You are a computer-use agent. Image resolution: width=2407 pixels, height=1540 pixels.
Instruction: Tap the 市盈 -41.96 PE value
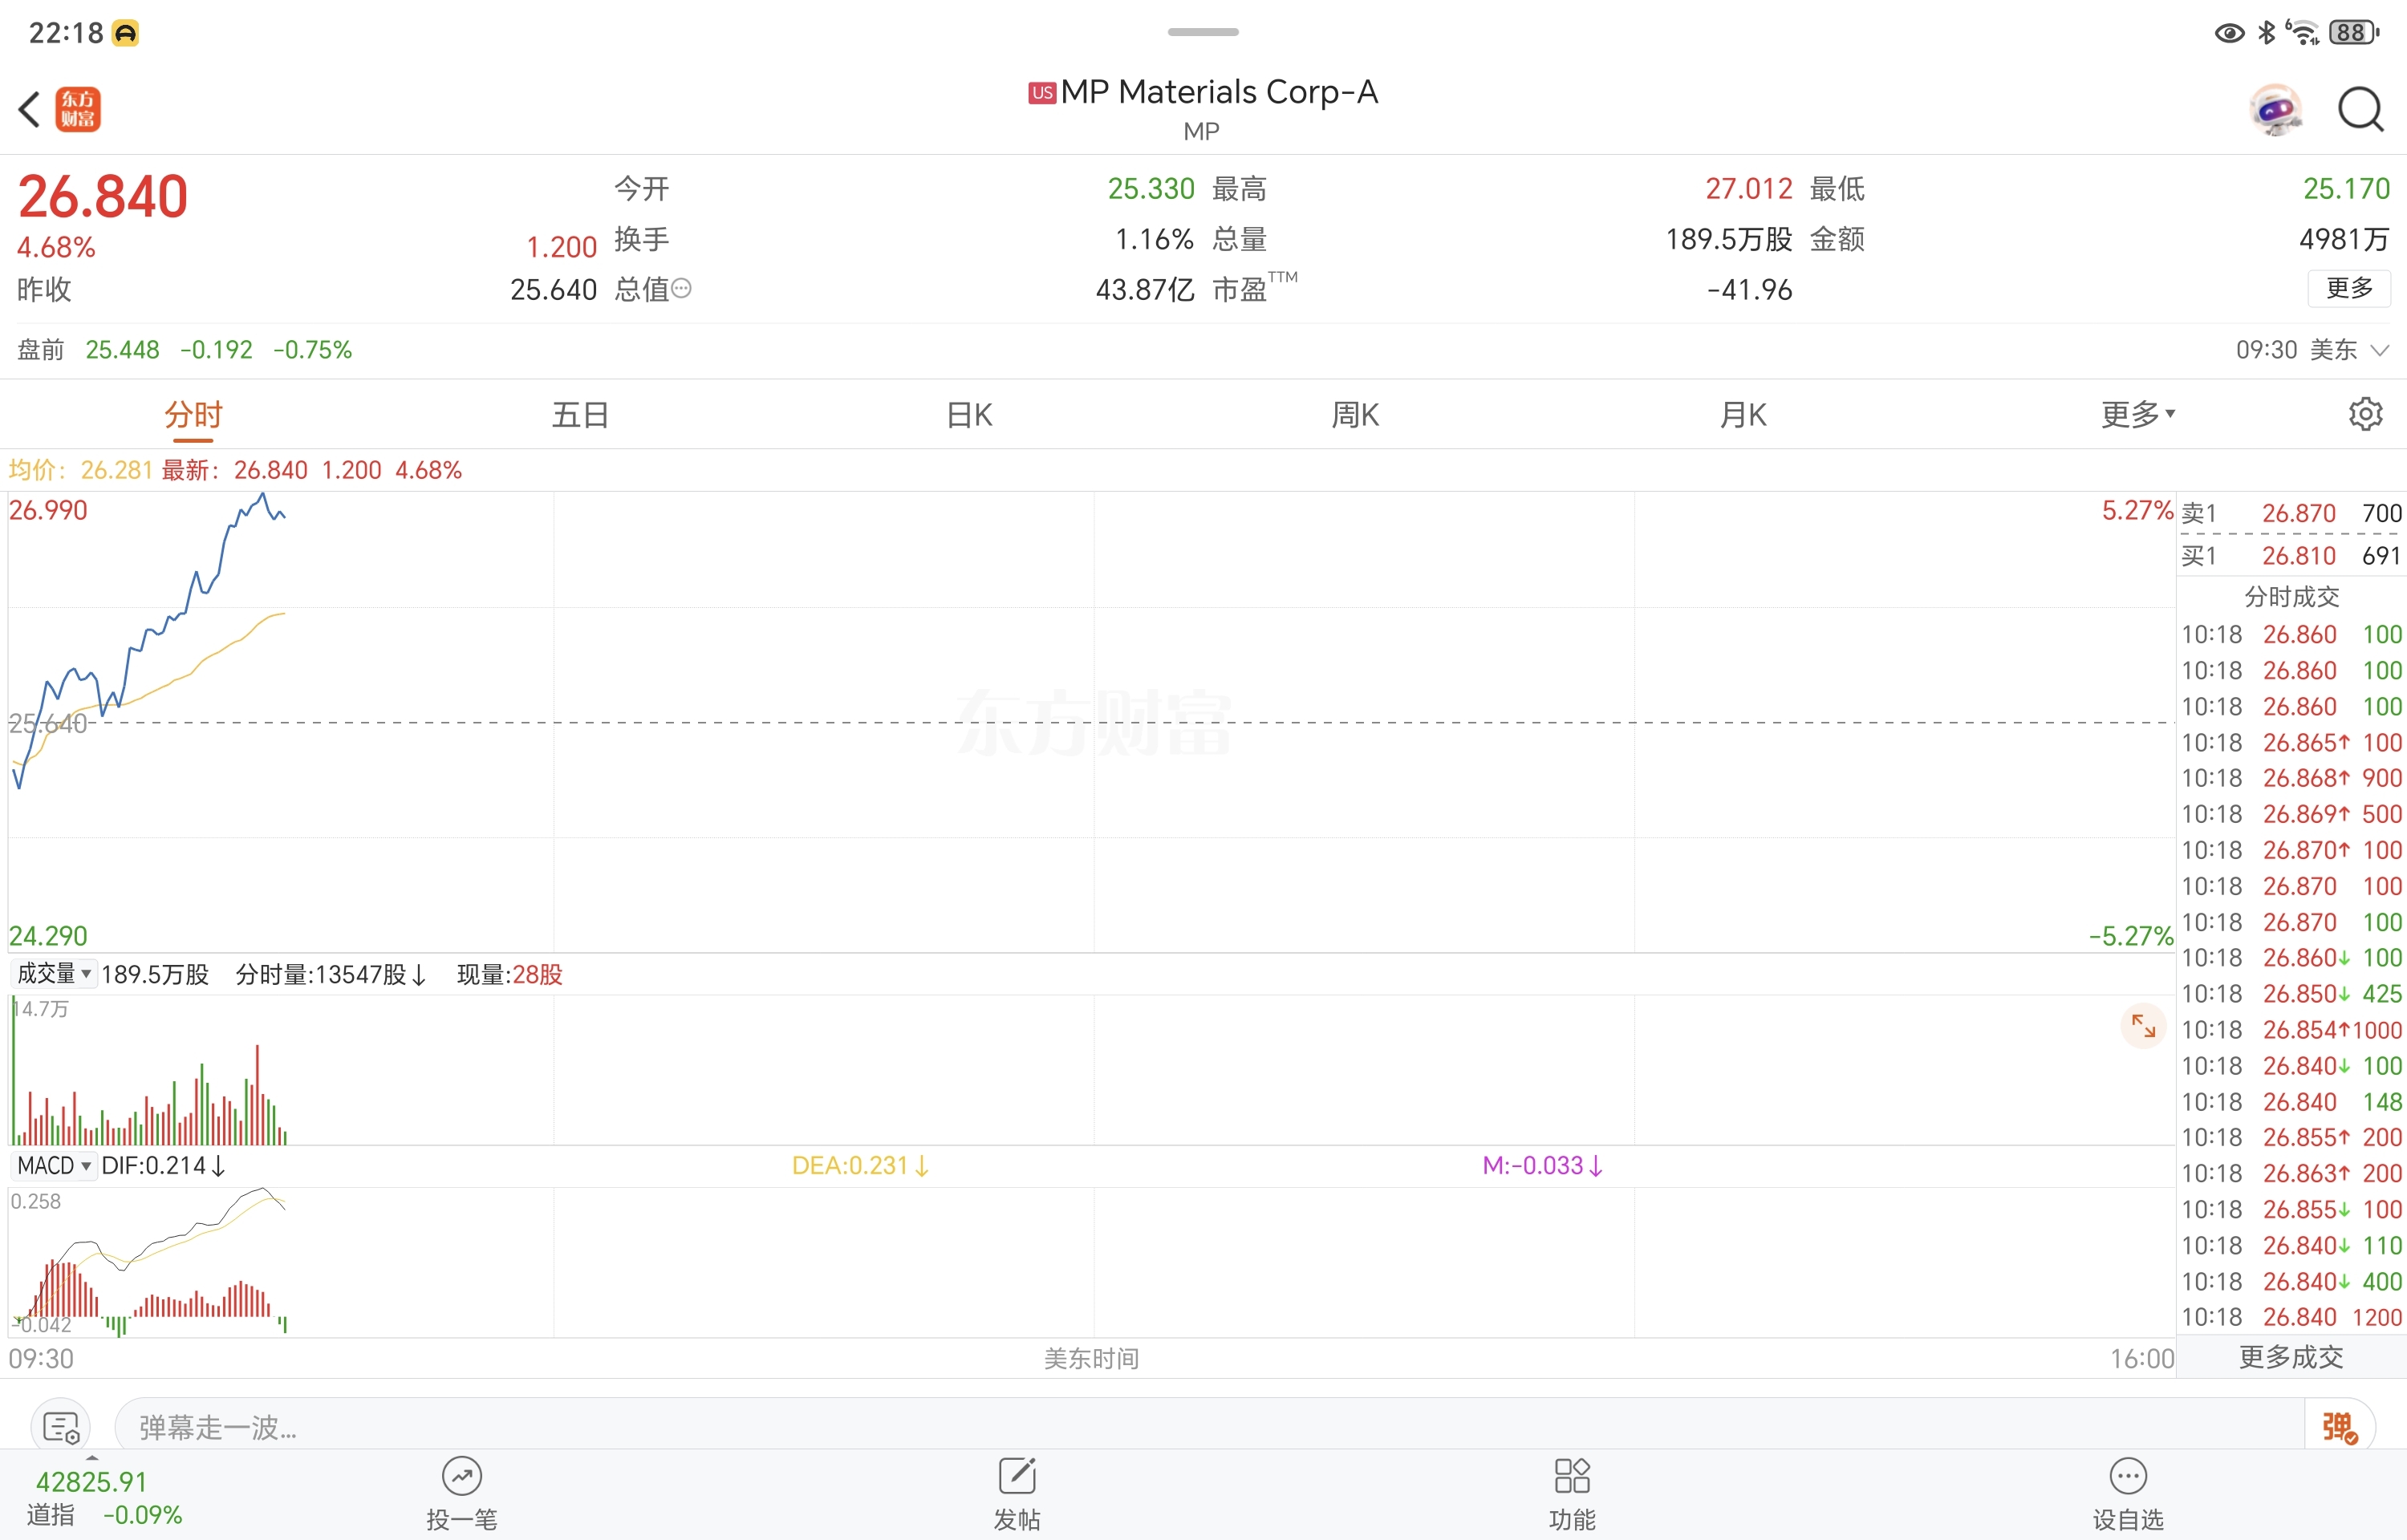(1749, 290)
